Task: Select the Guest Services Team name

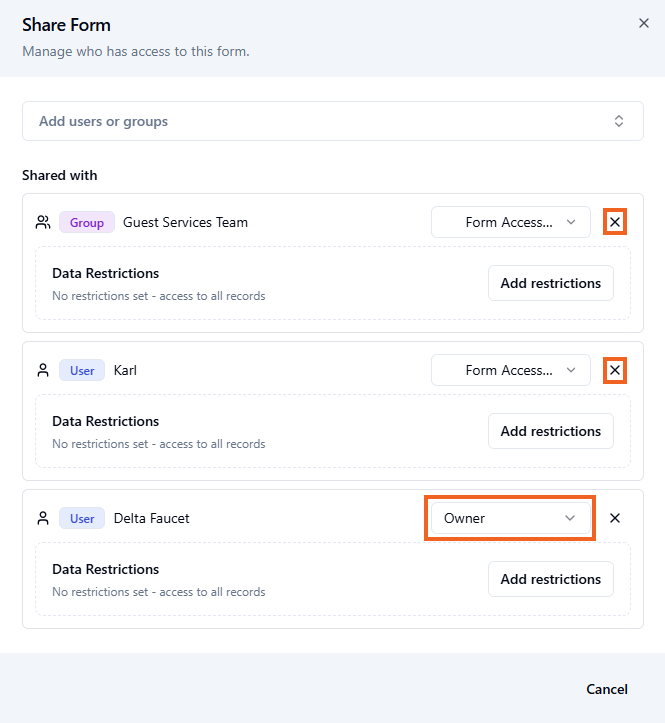Action: [185, 222]
